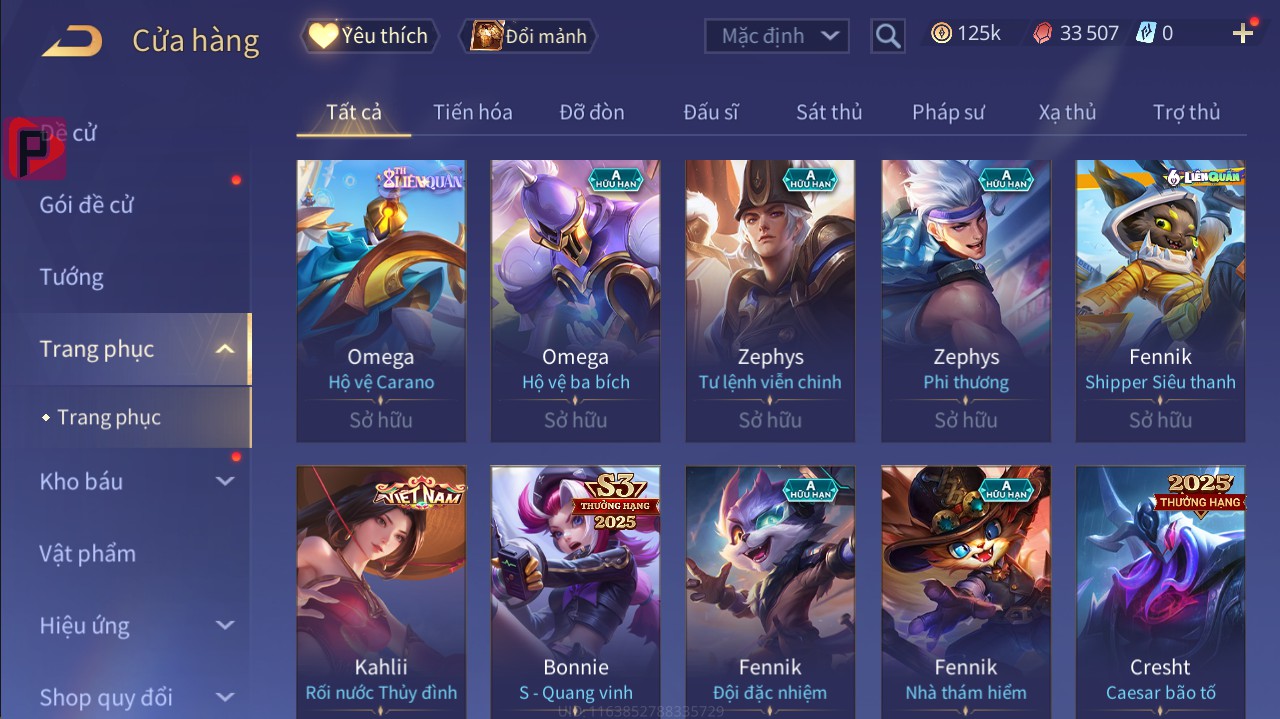
Task: Switch to the Pháp sư tab
Action: (948, 112)
